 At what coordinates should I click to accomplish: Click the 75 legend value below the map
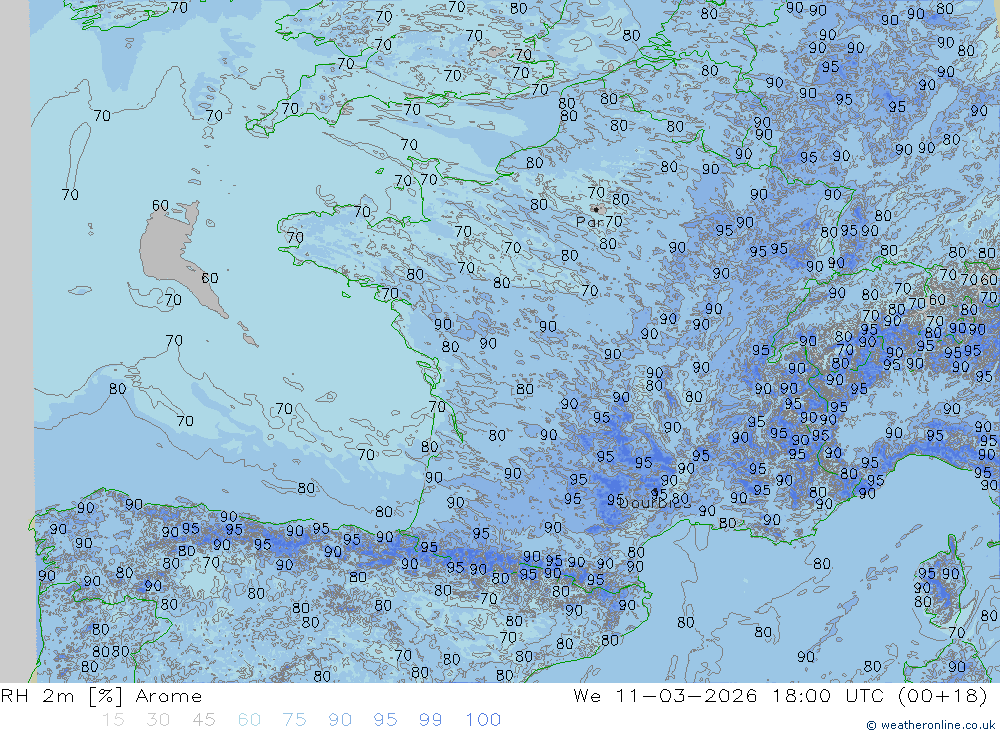pos(295,720)
